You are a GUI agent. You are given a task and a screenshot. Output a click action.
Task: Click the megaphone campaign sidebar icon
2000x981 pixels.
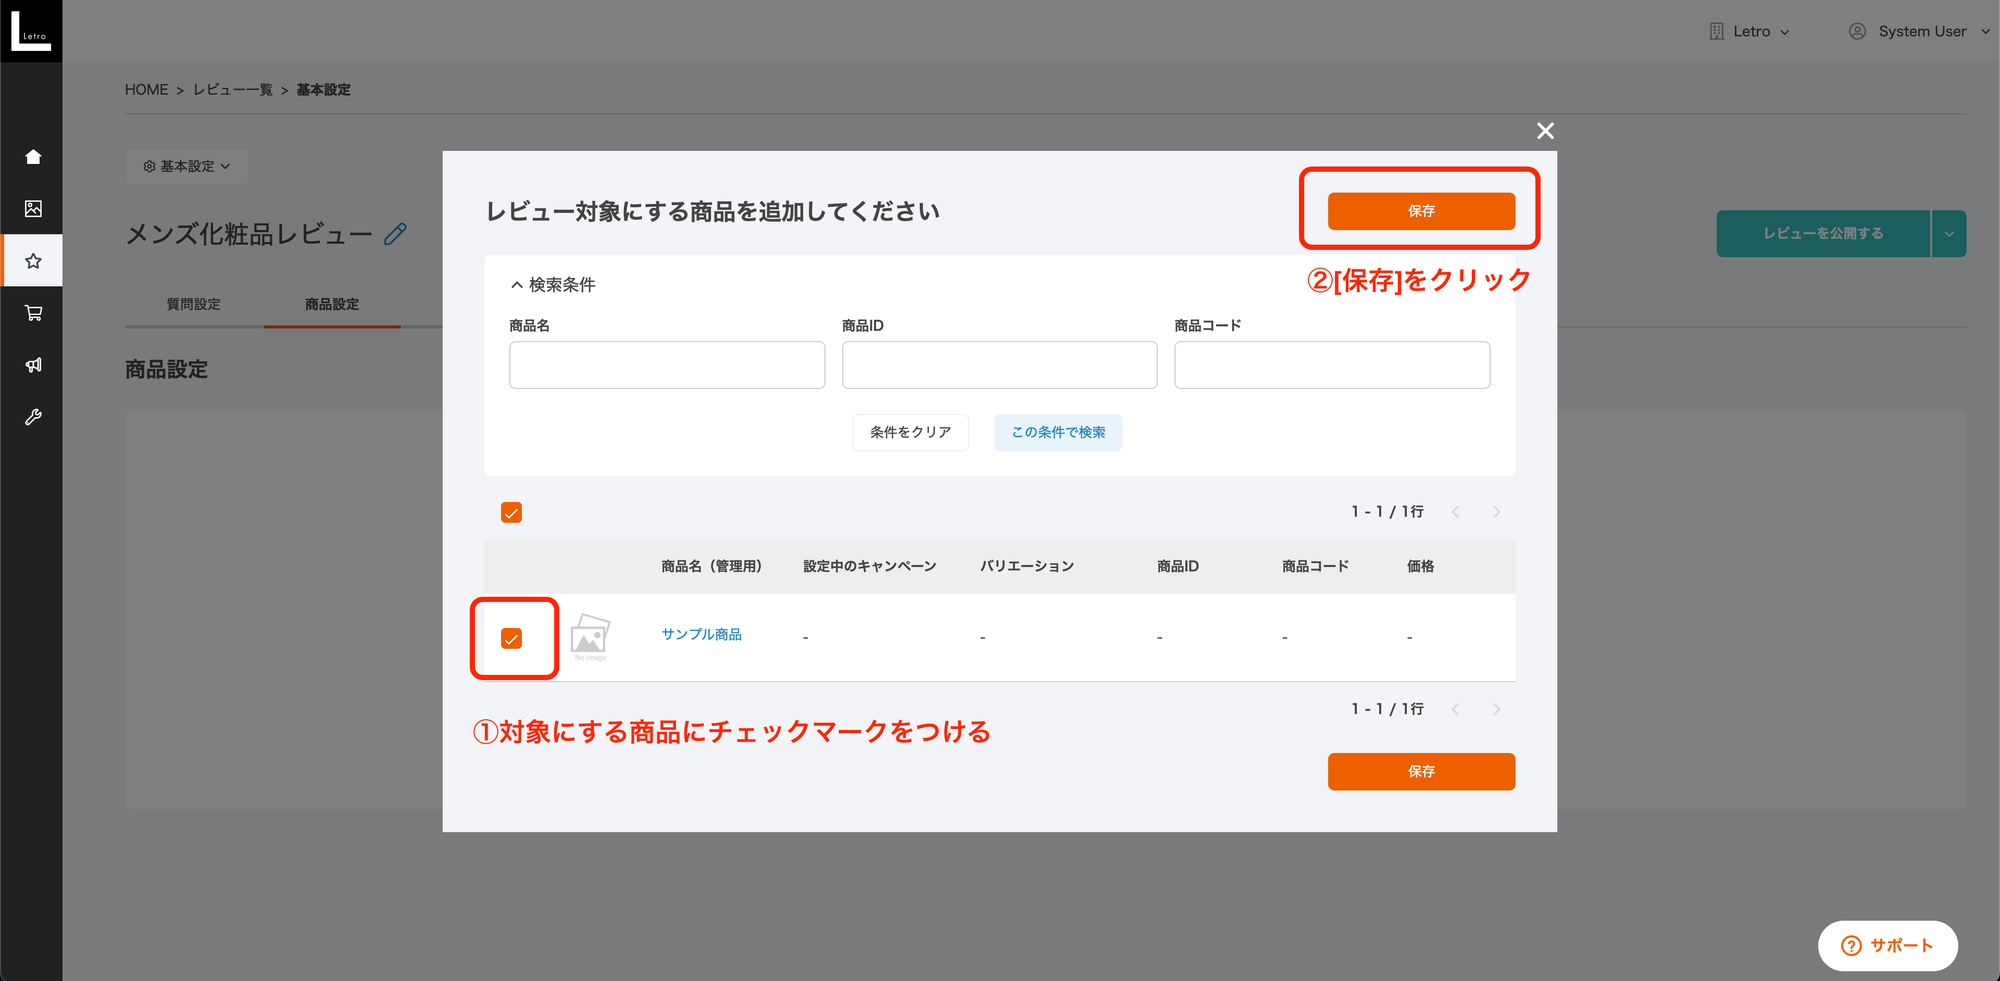[33, 365]
